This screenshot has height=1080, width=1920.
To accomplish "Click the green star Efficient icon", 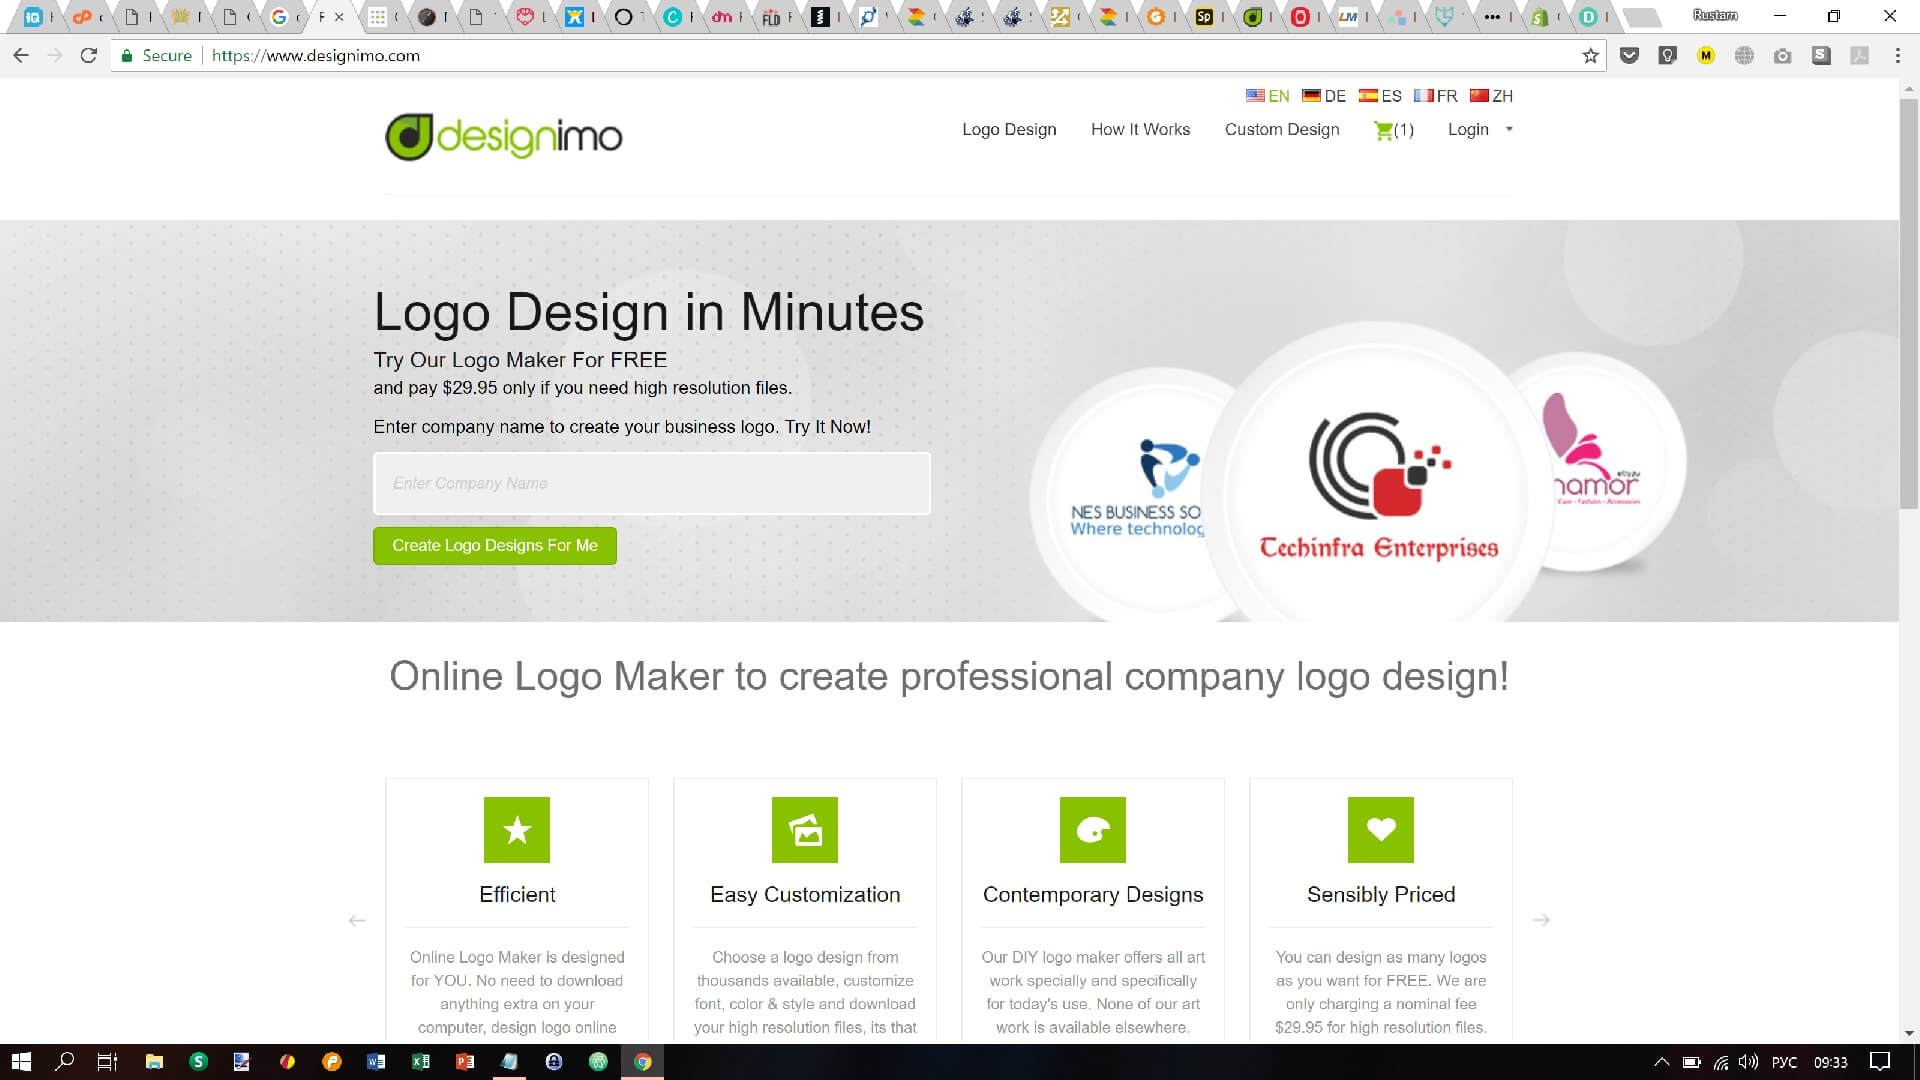I will (x=517, y=830).
